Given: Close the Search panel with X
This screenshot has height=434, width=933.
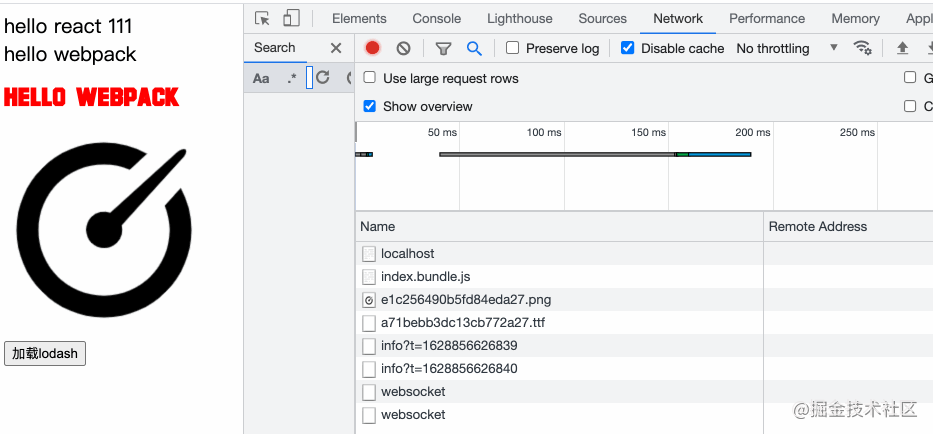Looking at the screenshot, I should (336, 48).
